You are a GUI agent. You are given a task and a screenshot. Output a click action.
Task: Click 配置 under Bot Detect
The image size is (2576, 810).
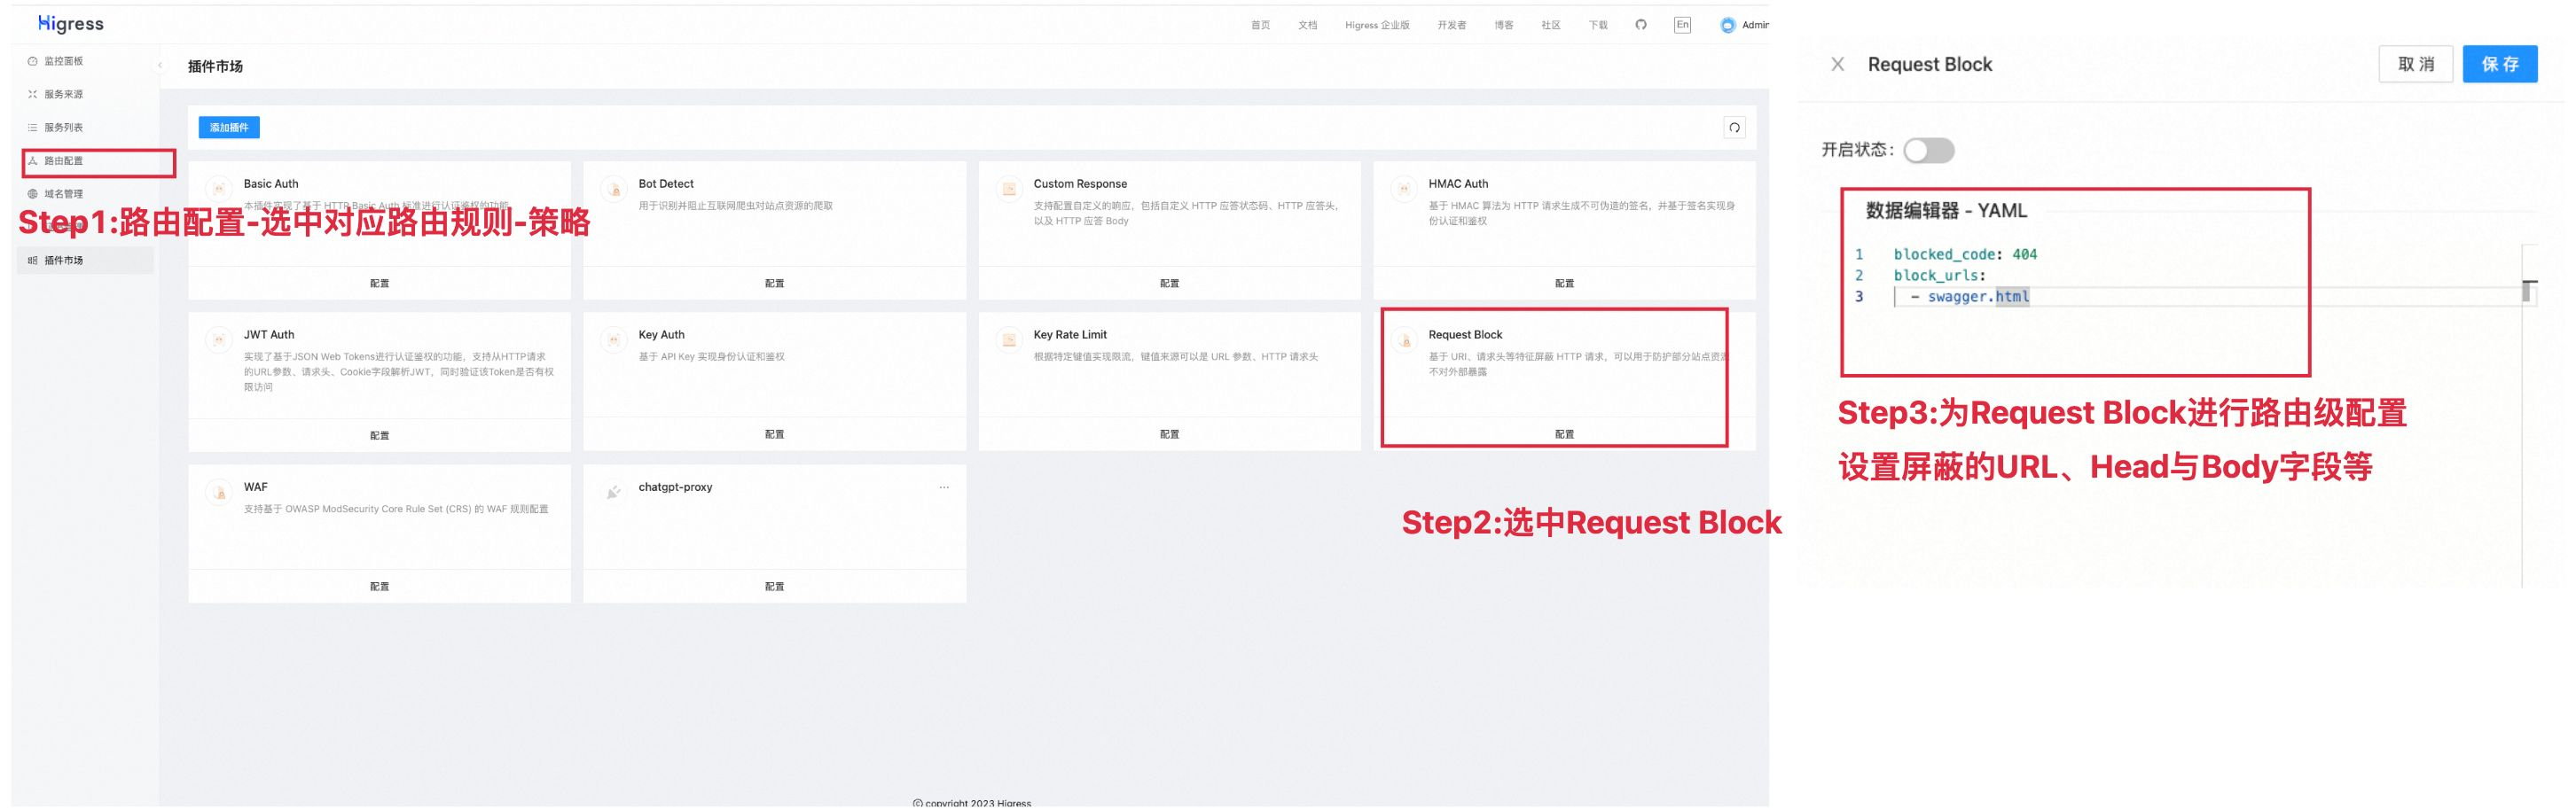click(775, 283)
